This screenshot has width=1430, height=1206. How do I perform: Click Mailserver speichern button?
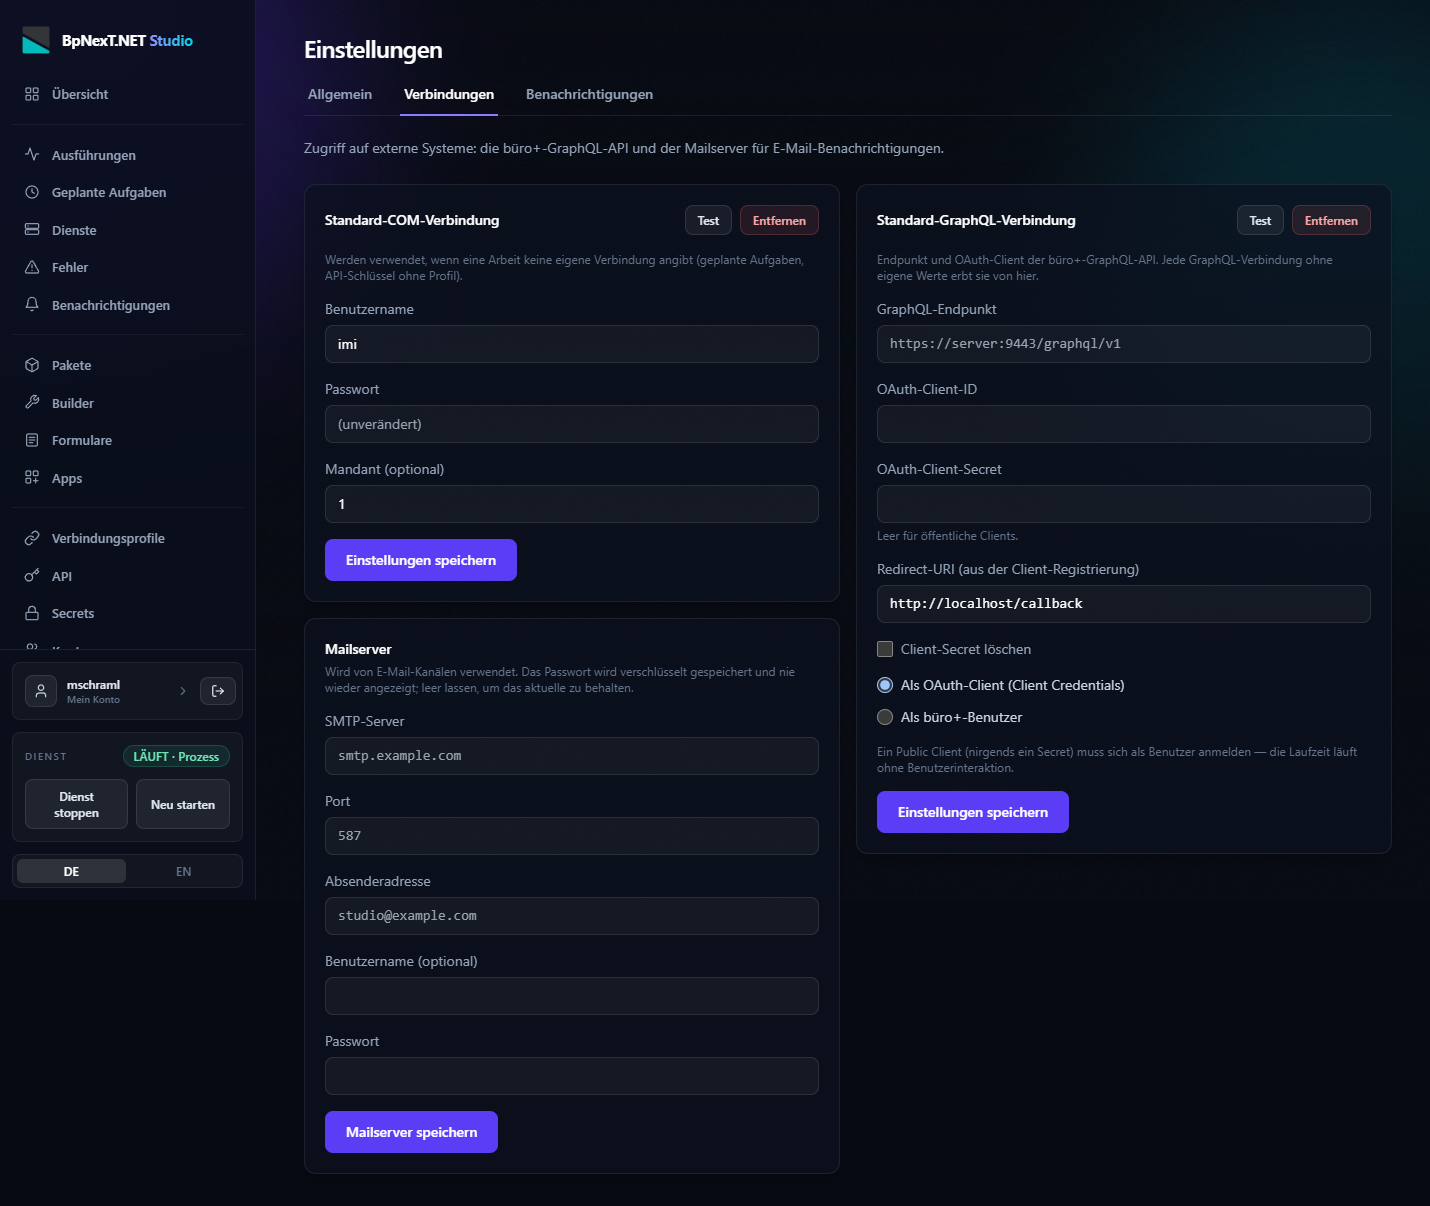coord(411,1132)
